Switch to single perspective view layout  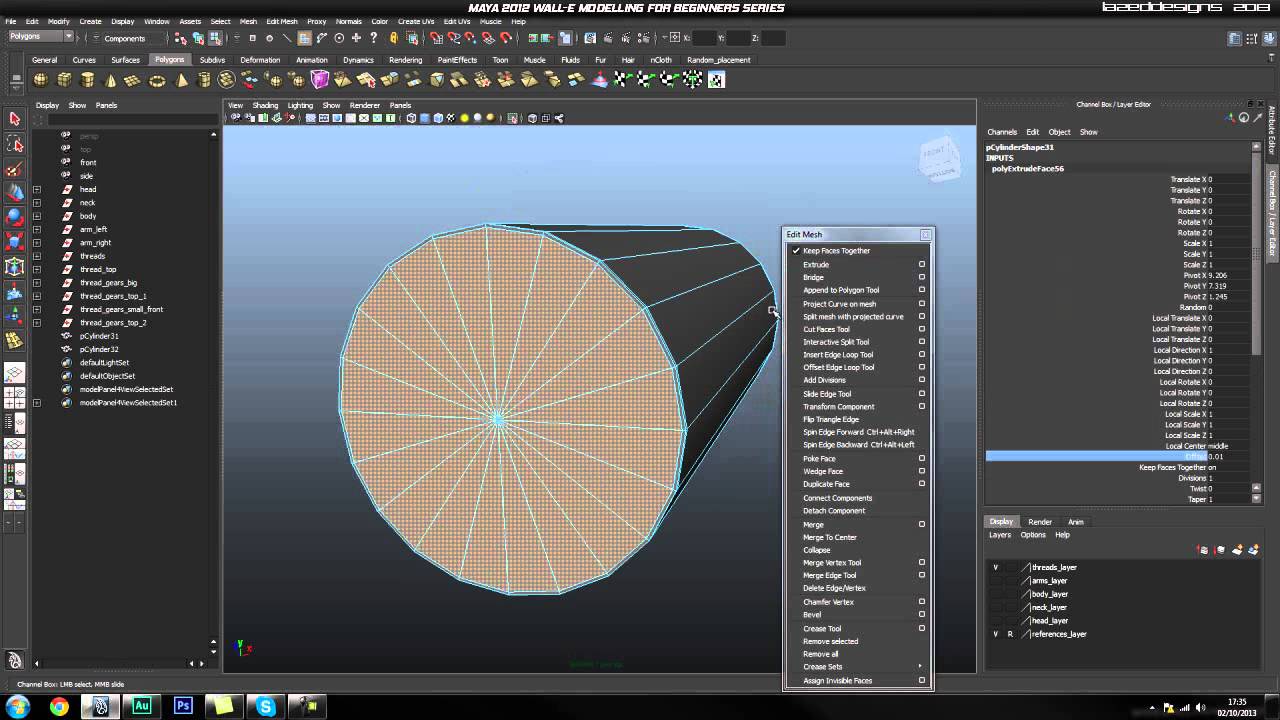click(14, 373)
